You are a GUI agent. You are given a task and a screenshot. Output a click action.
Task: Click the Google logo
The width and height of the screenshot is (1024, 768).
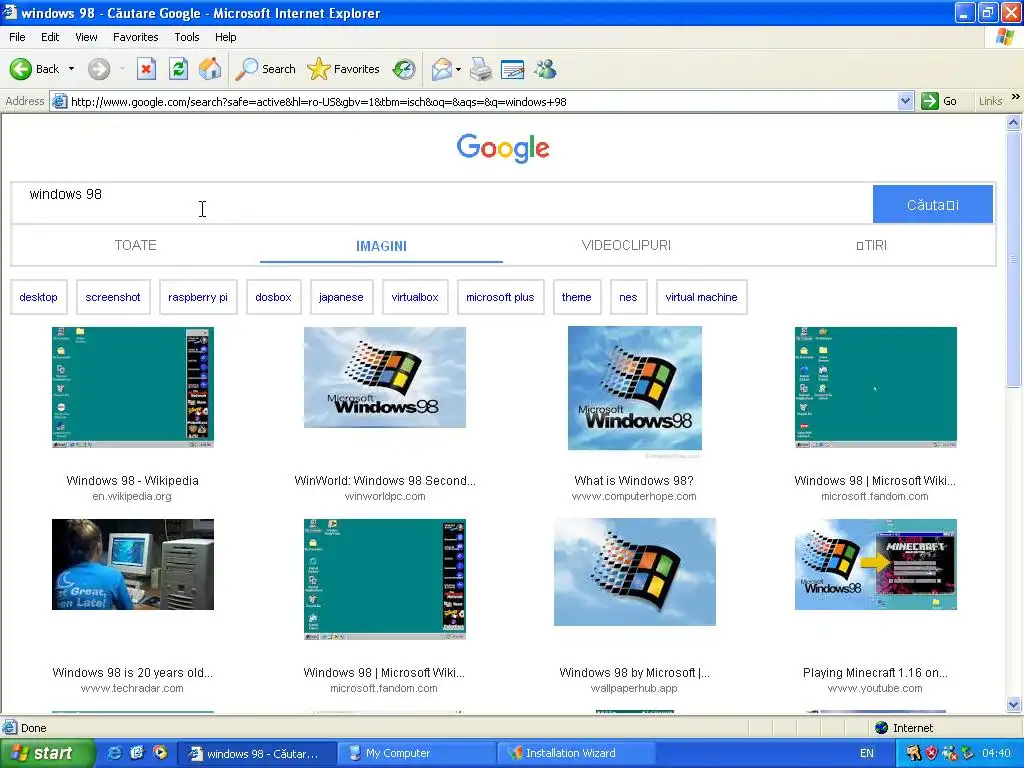[x=503, y=148]
